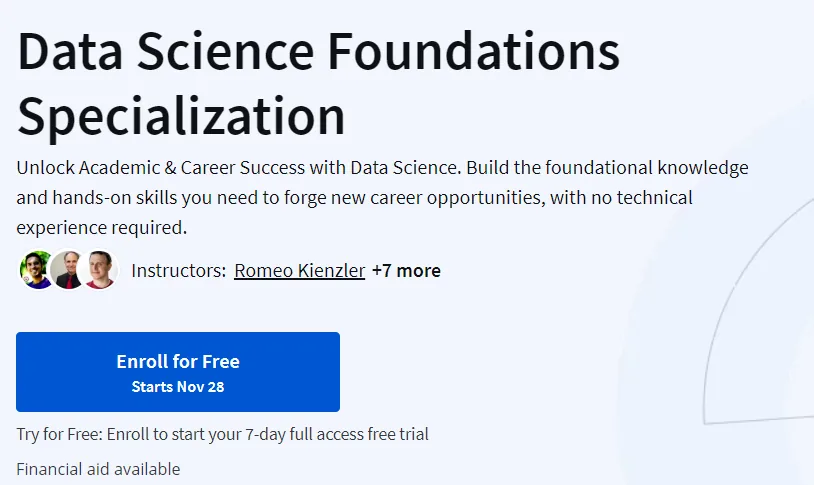The width and height of the screenshot is (814, 485).
Task: Click the 'experience required.' text line
Action: (101, 228)
